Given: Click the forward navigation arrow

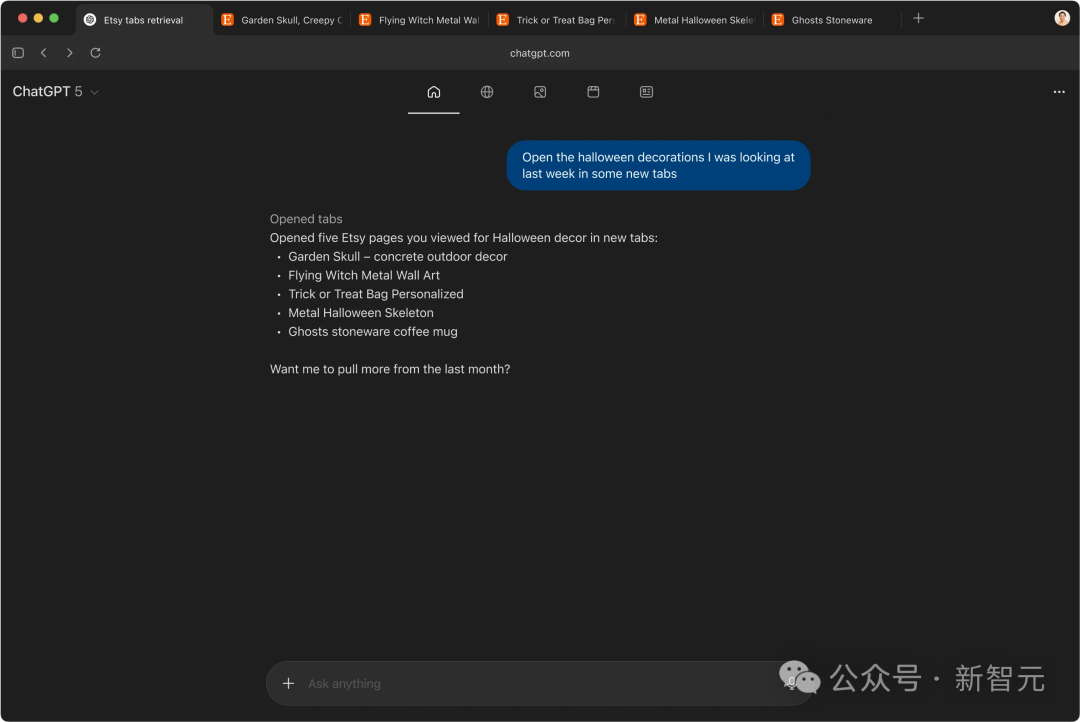Looking at the screenshot, I should (69, 52).
